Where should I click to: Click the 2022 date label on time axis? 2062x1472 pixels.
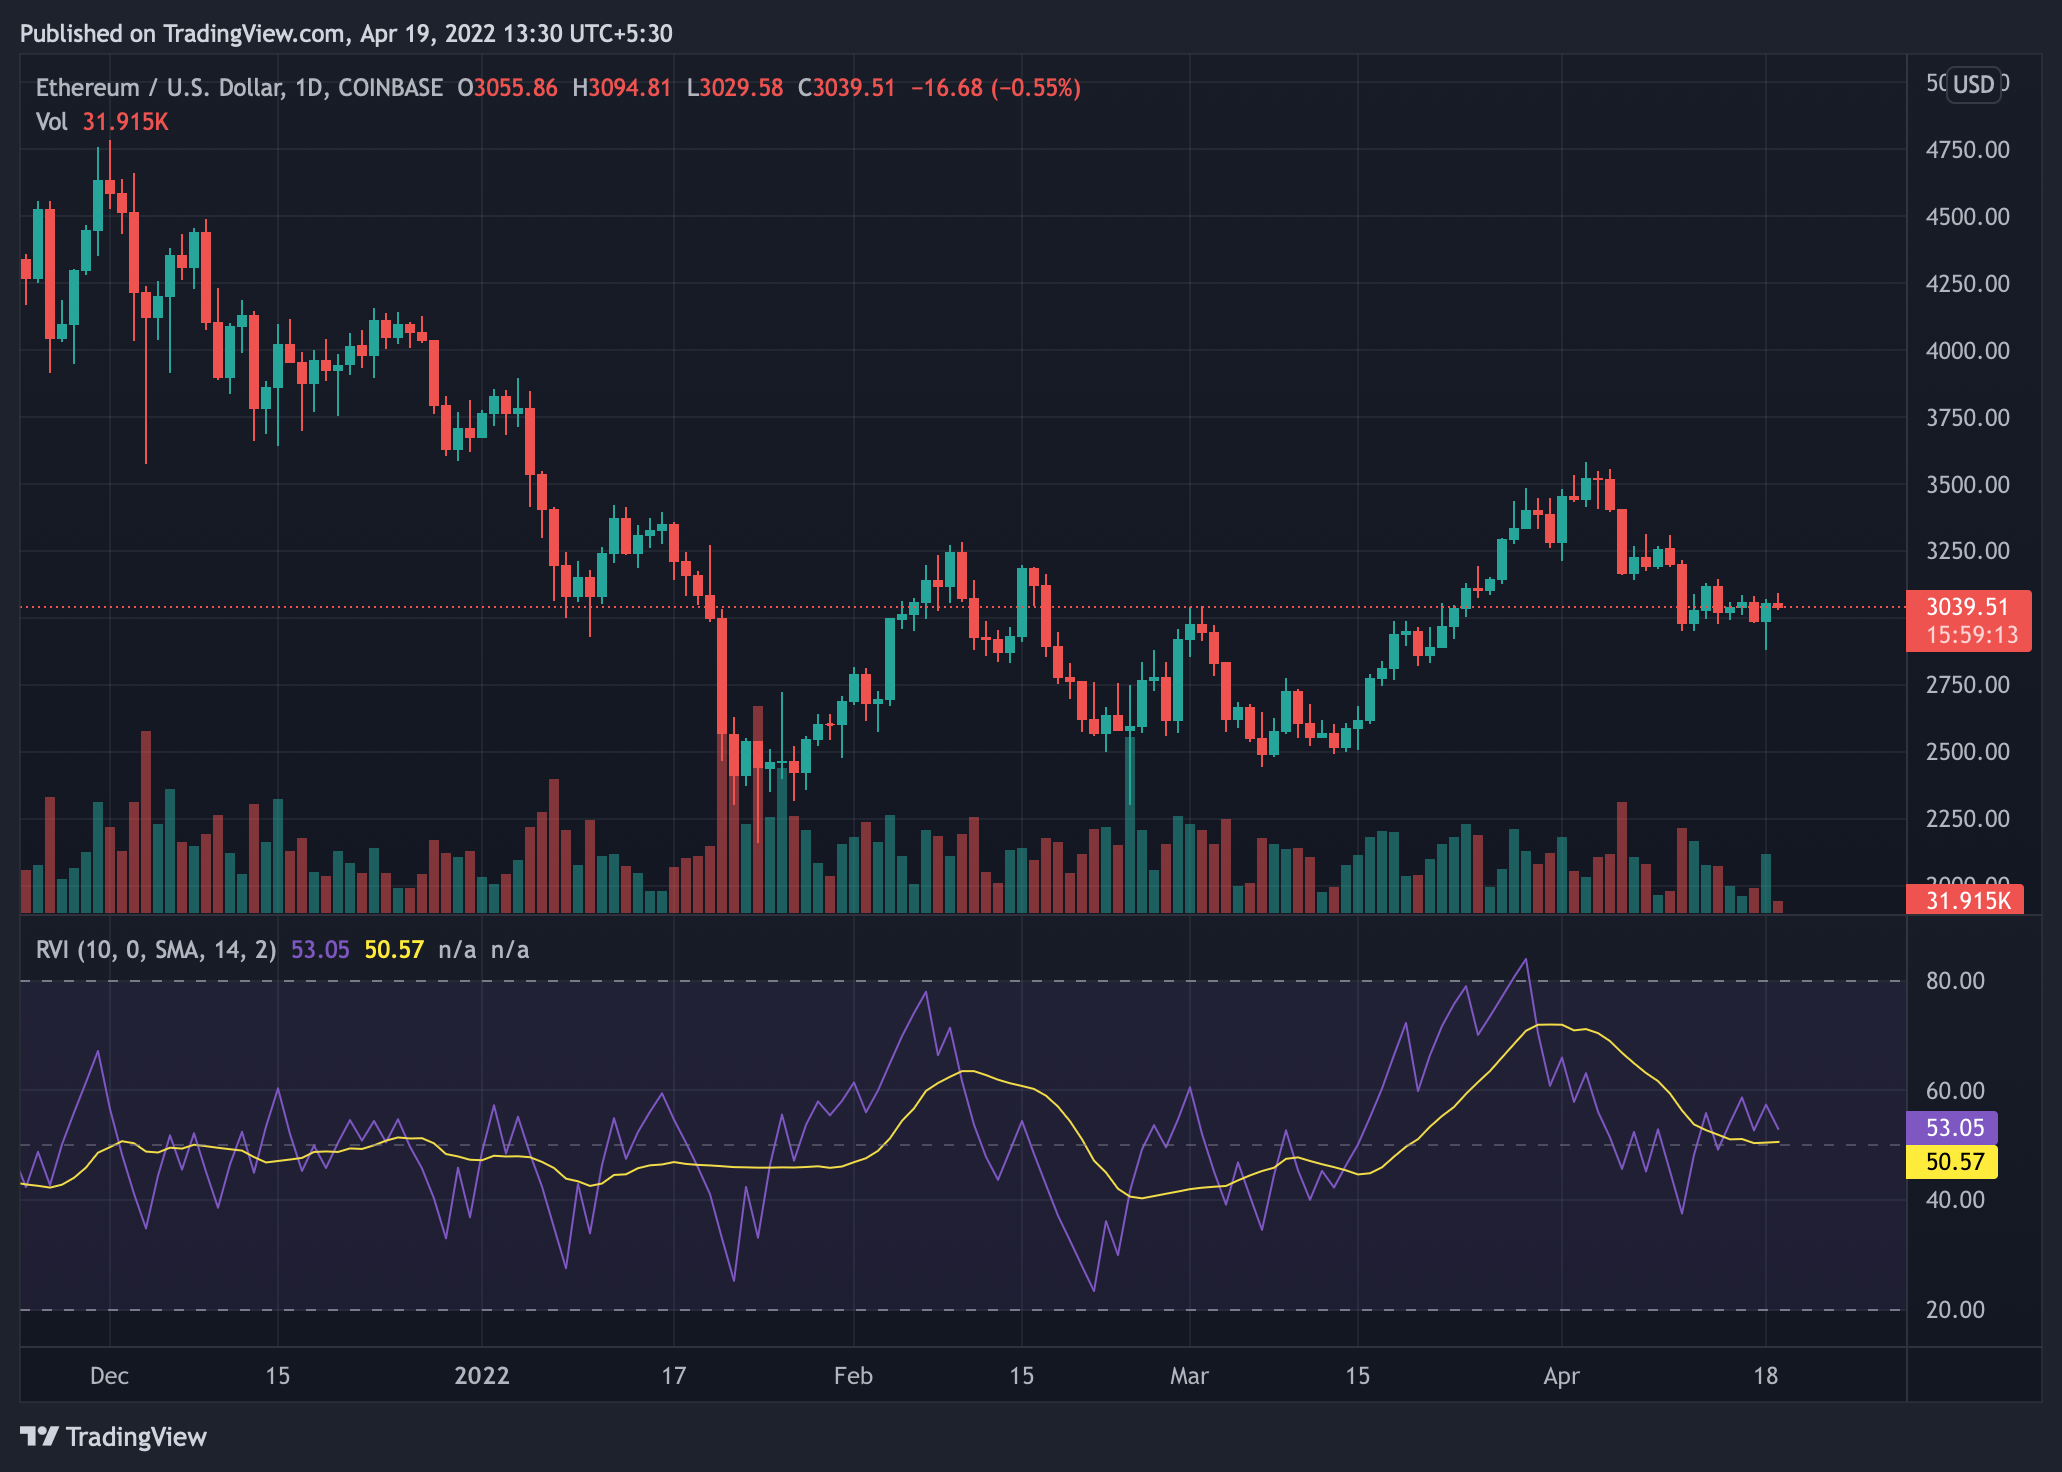[482, 1376]
